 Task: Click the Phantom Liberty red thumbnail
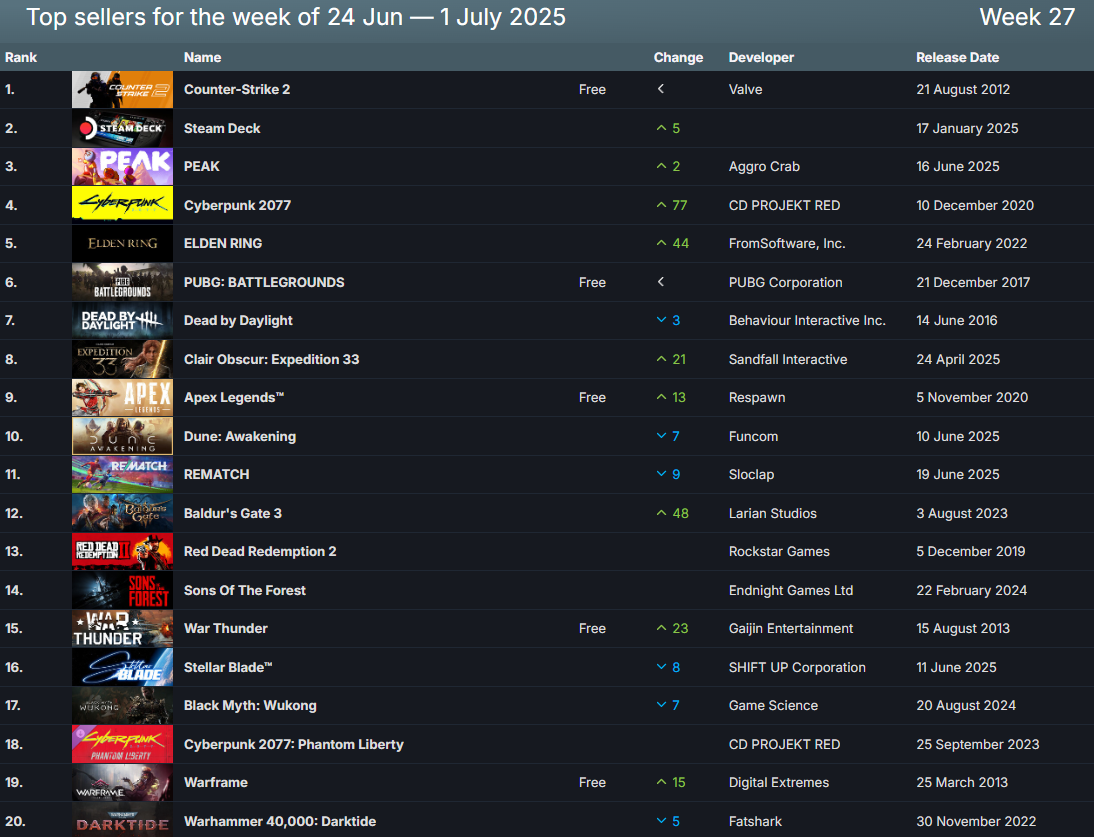122,745
